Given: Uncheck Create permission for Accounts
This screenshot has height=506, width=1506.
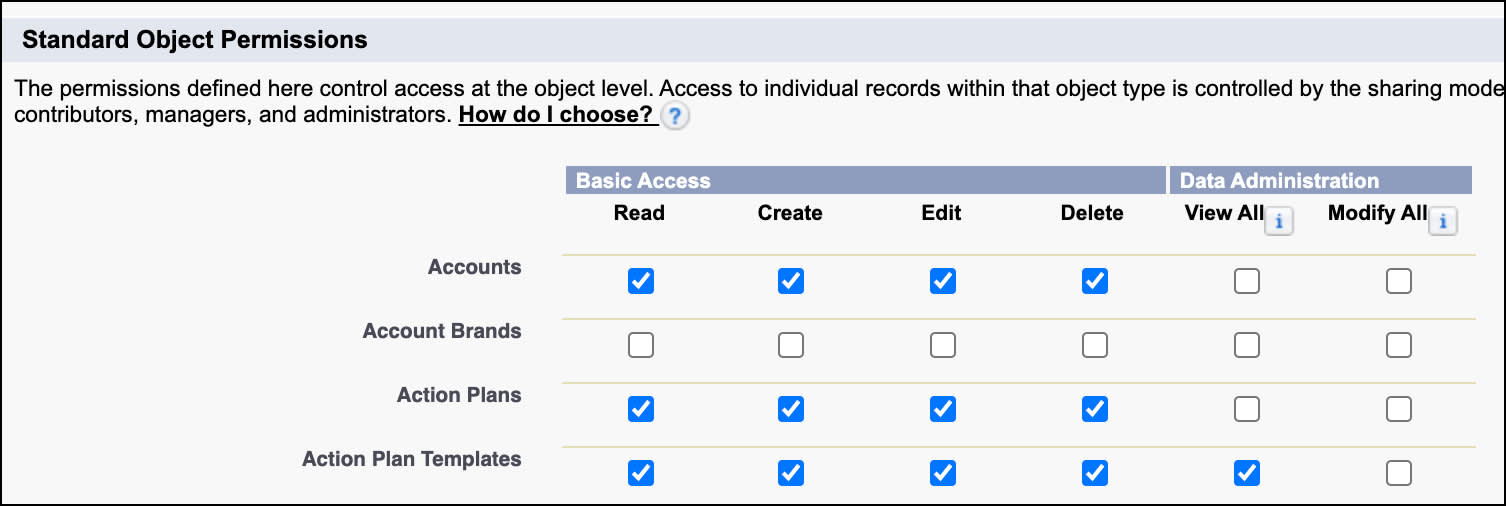Looking at the screenshot, I should 791,282.
